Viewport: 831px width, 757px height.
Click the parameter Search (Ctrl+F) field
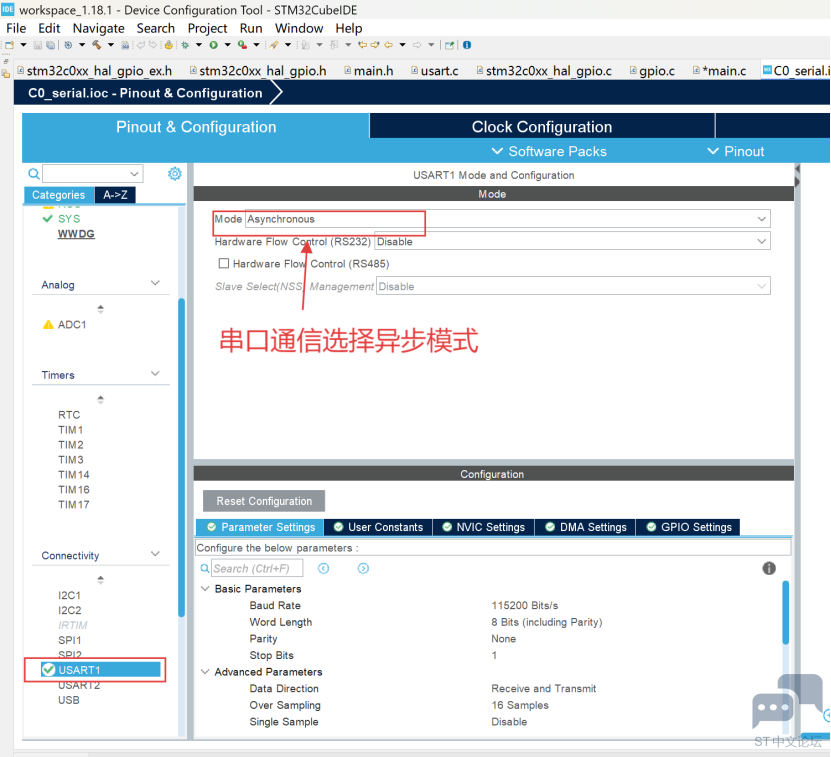[x=257, y=568]
